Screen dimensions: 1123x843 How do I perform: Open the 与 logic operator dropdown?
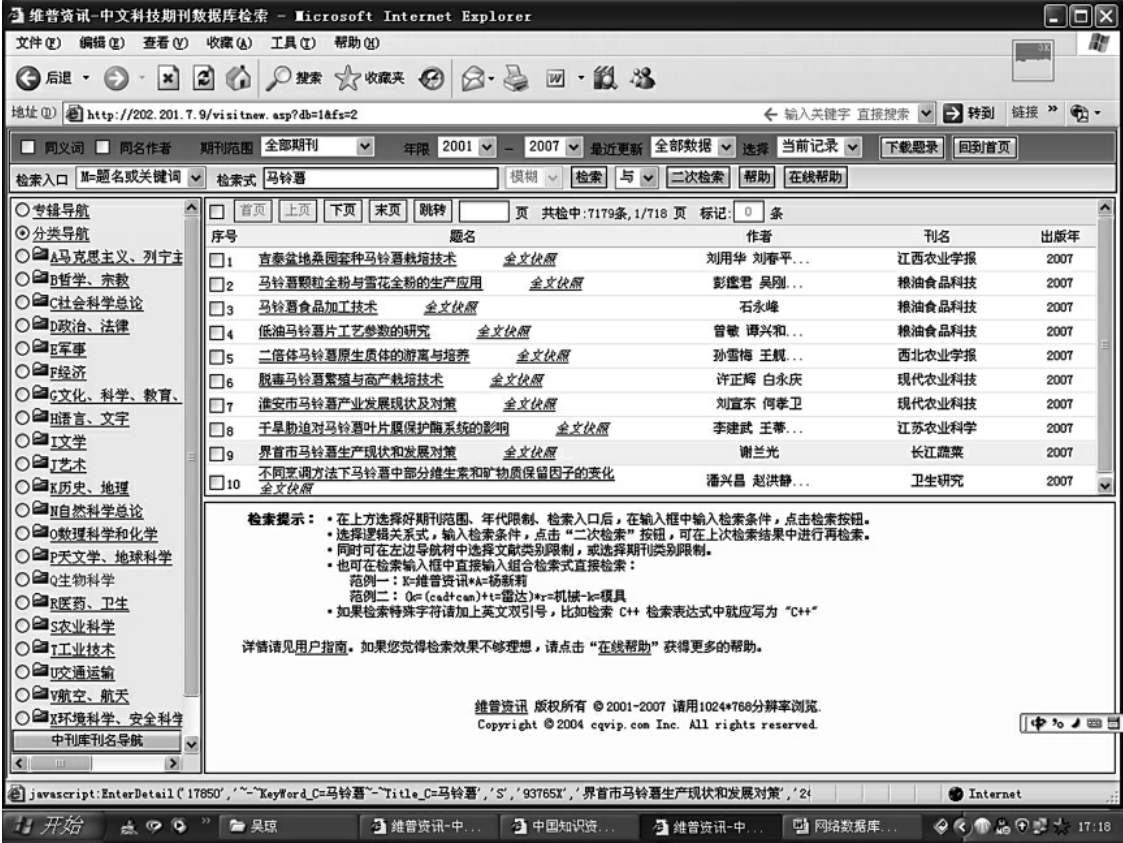click(636, 177)
